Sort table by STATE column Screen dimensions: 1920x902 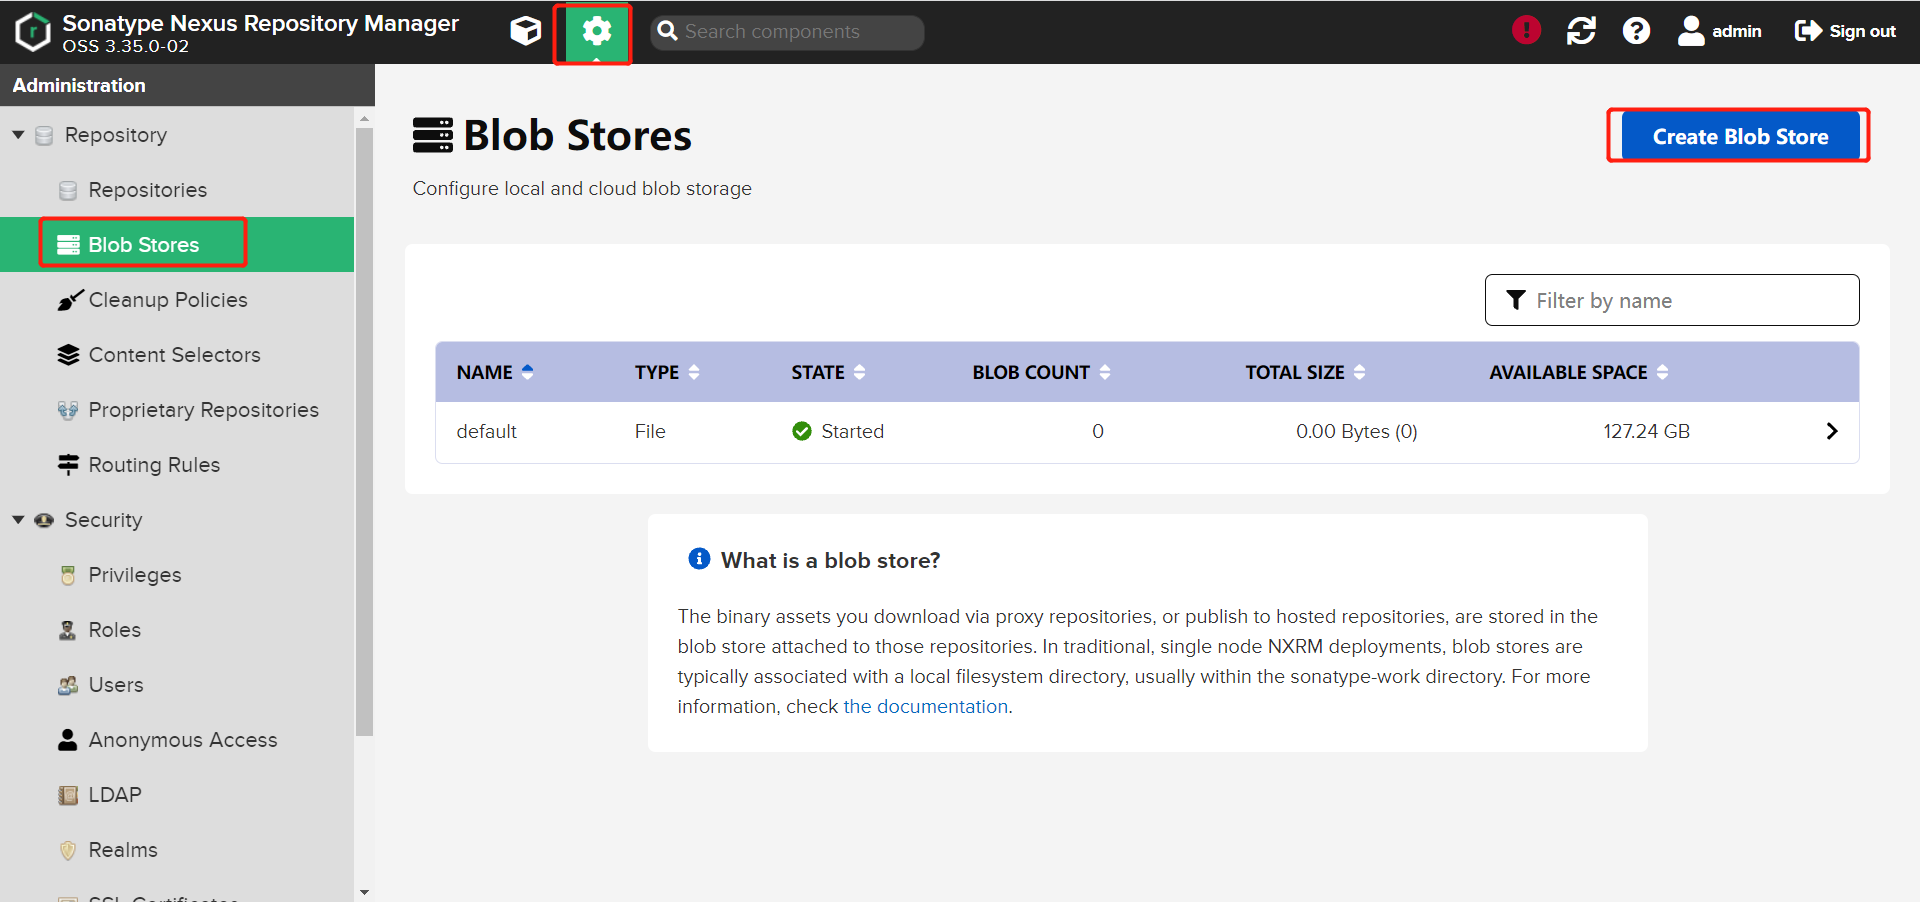[829, 372]
